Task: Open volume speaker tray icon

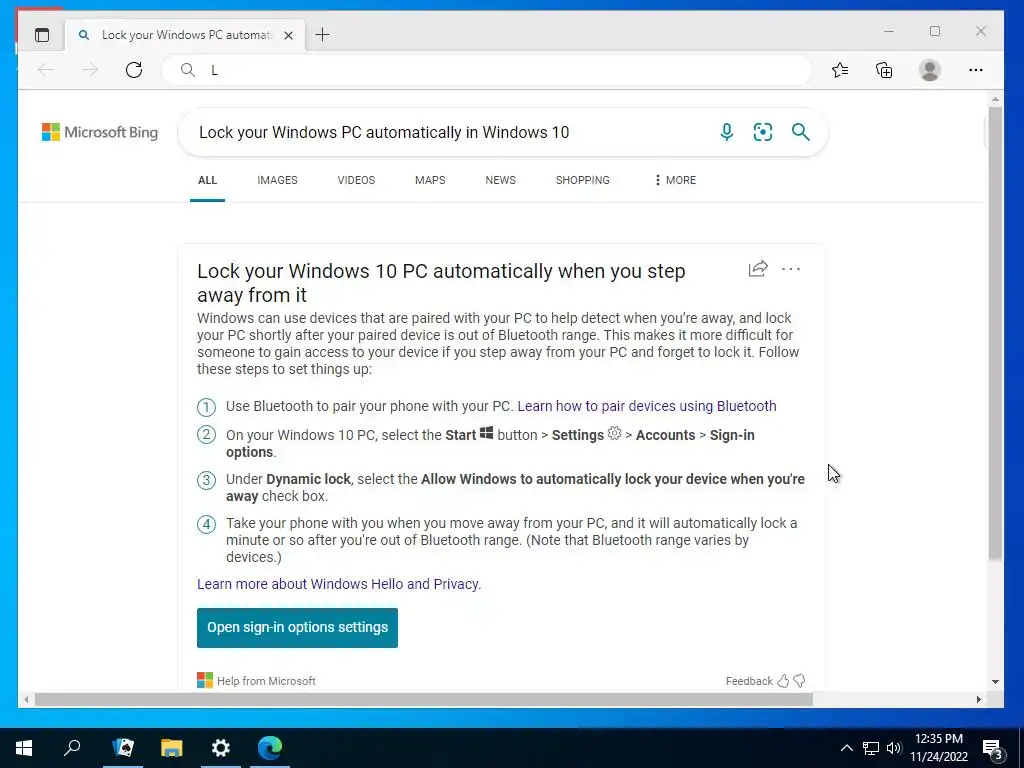Action: [894, 748]
